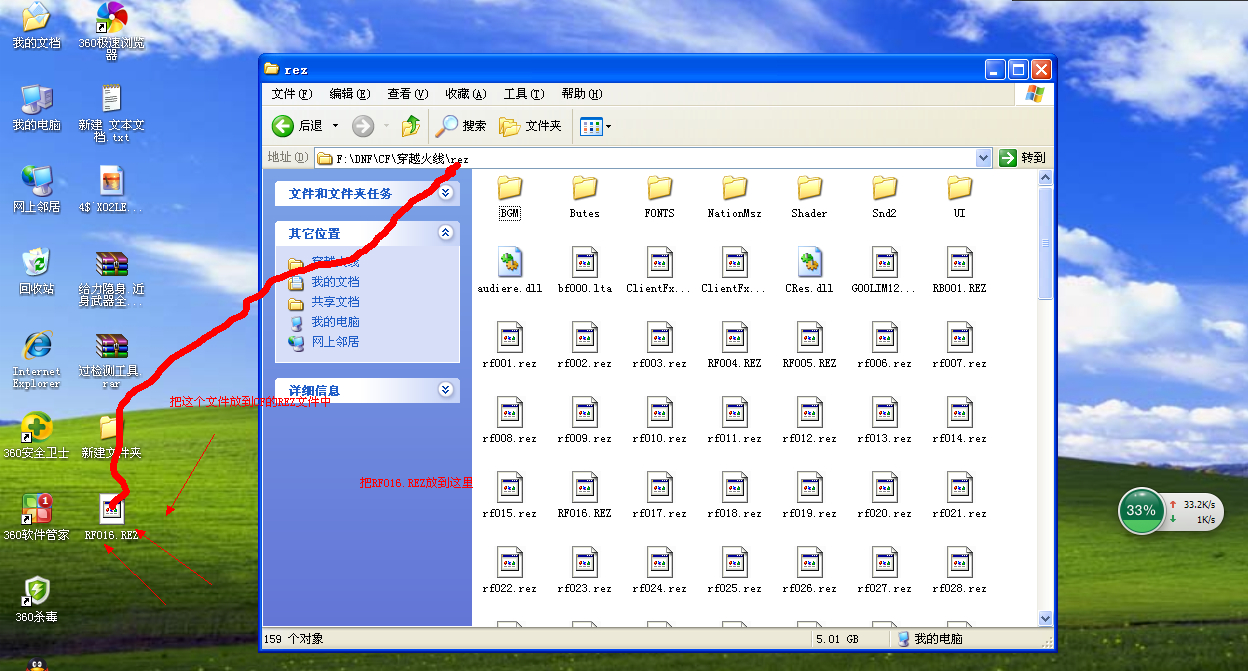Click the 转到 go button
This screenshot has height=671, width=1248.
[x=1022, y=157]
